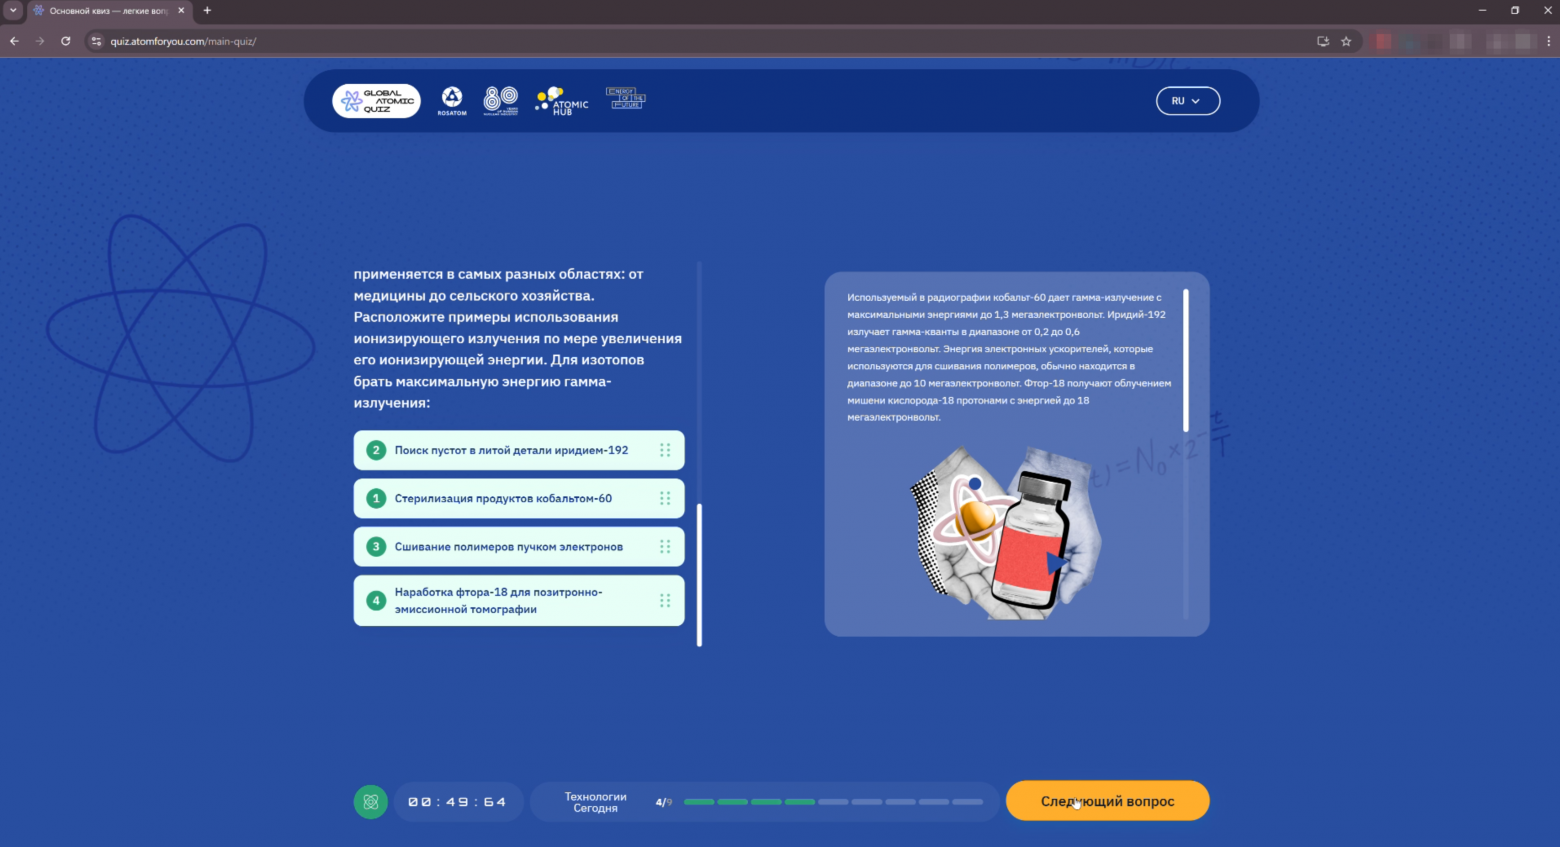Click the timer showing 00:49:64
The width and height of the screenshot is (1560, 847).
click(x=458, y=801)
